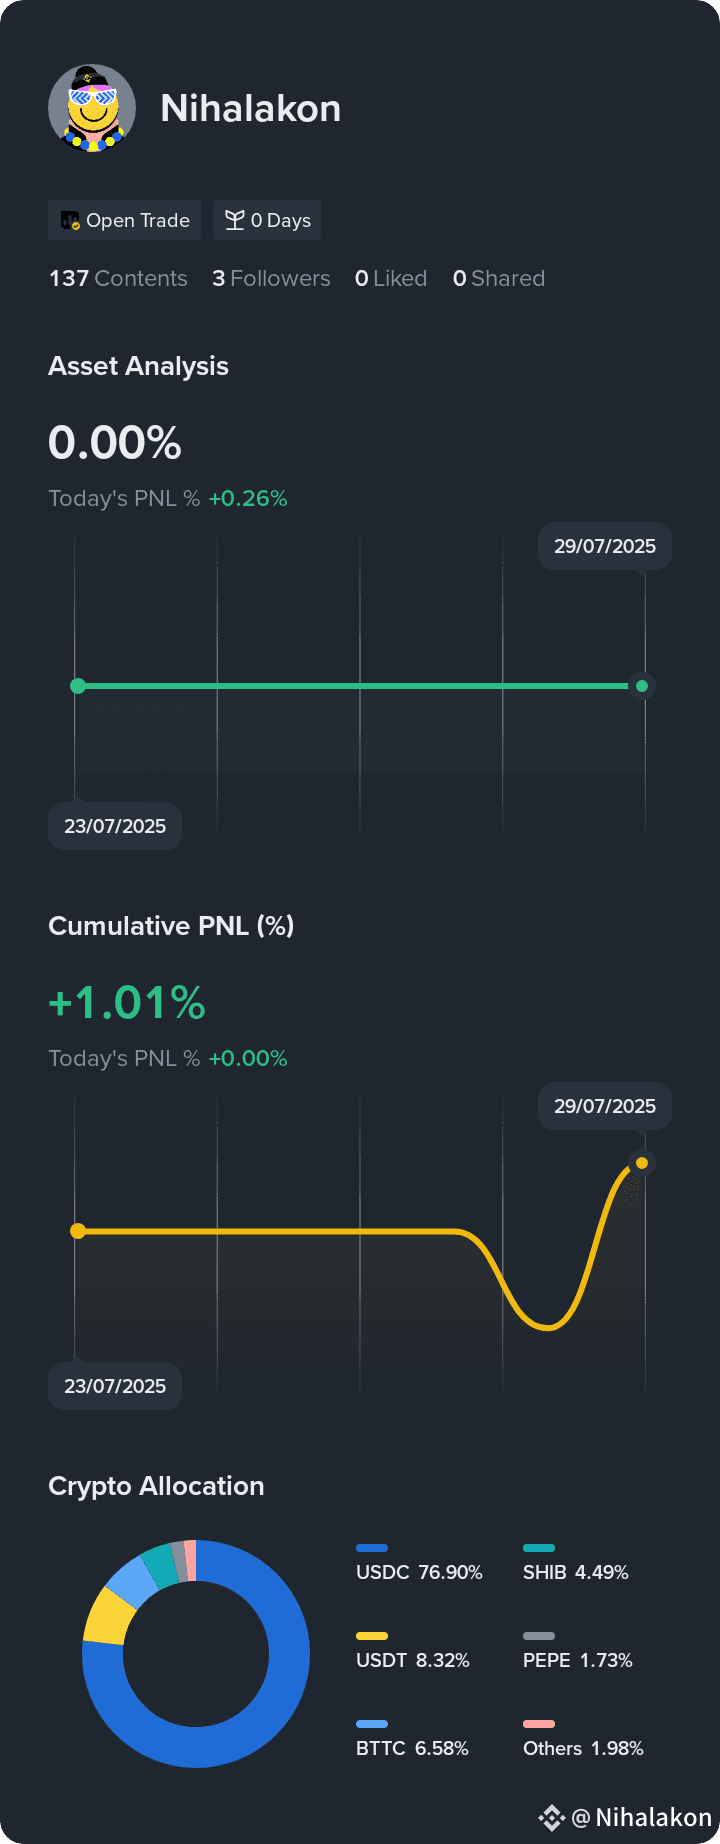720x1844 pixels.
Task: Click the Nihalakon username heading
Action: (251, 108)
